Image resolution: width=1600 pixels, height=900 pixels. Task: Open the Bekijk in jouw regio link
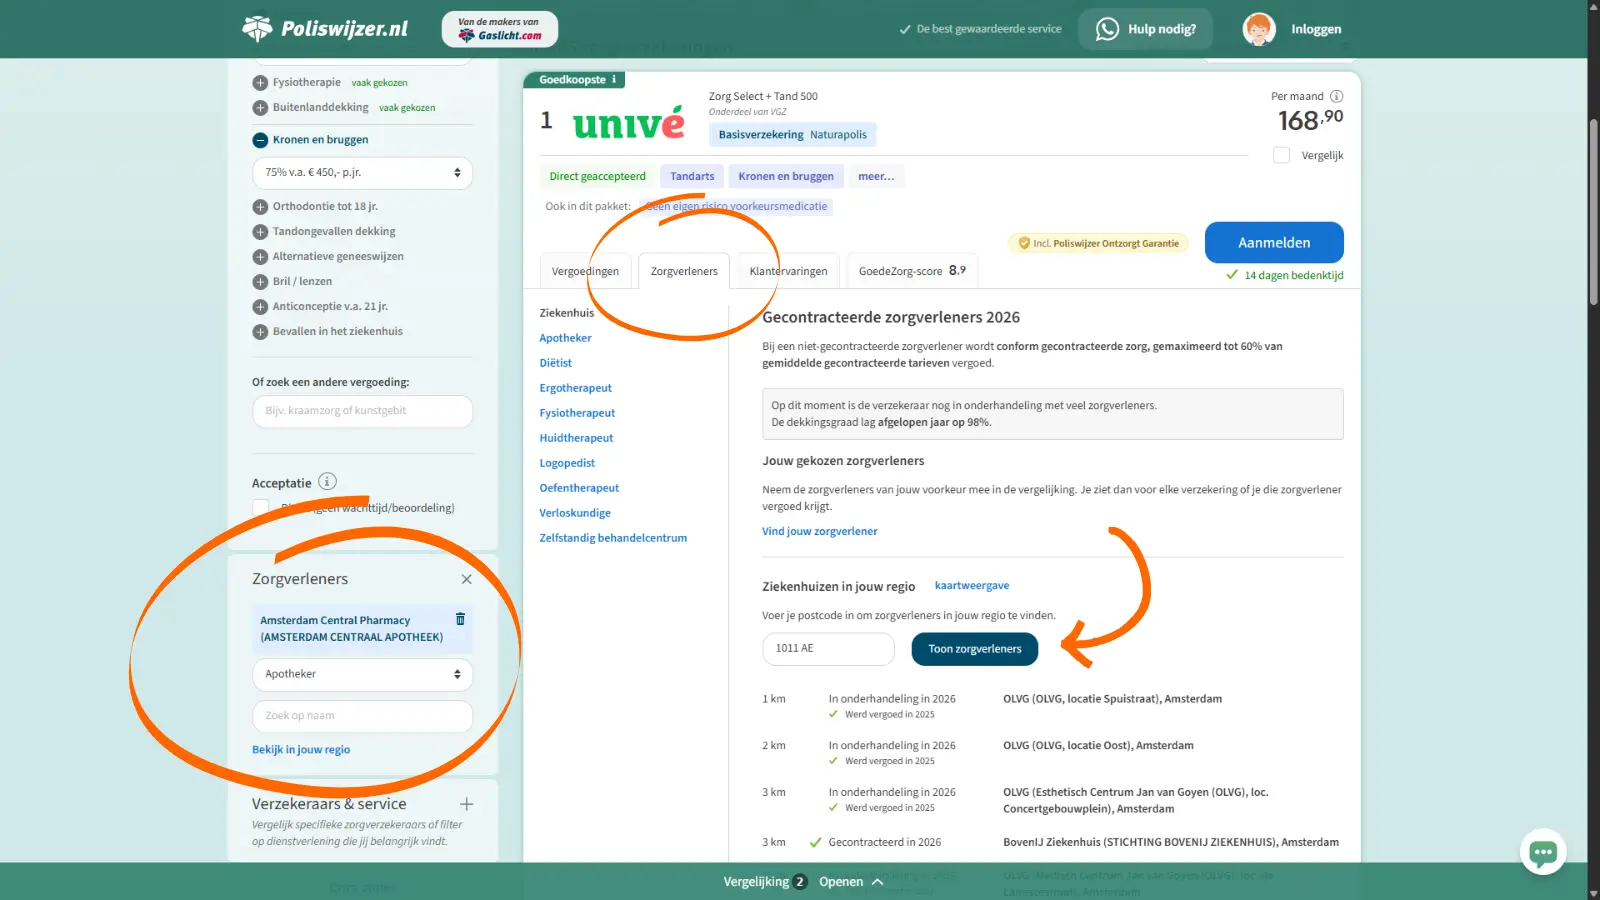pyautogui.click(x=301, y=750)
